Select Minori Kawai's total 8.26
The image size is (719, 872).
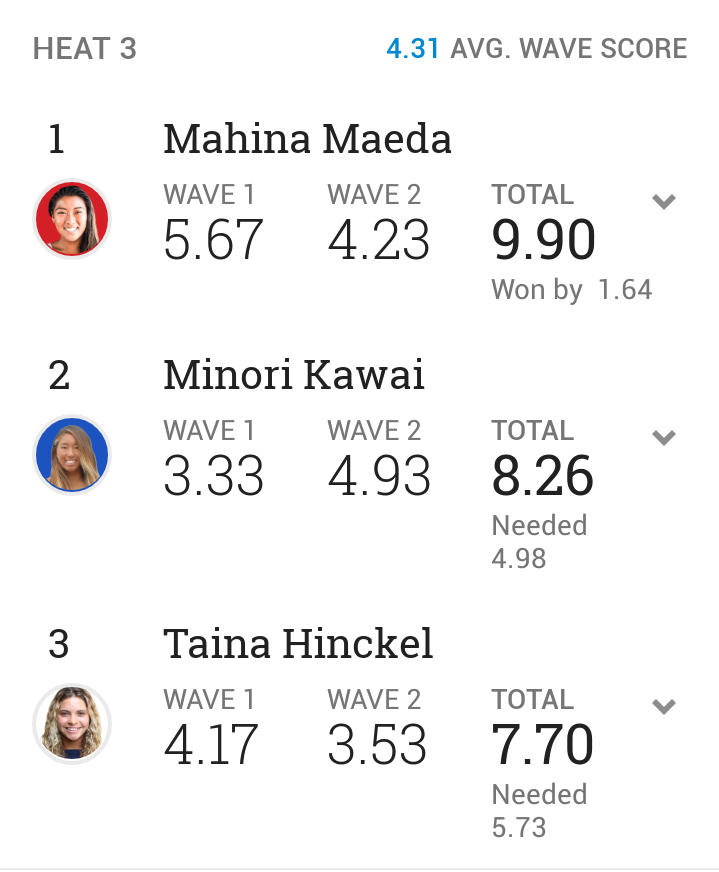point(543,476)
